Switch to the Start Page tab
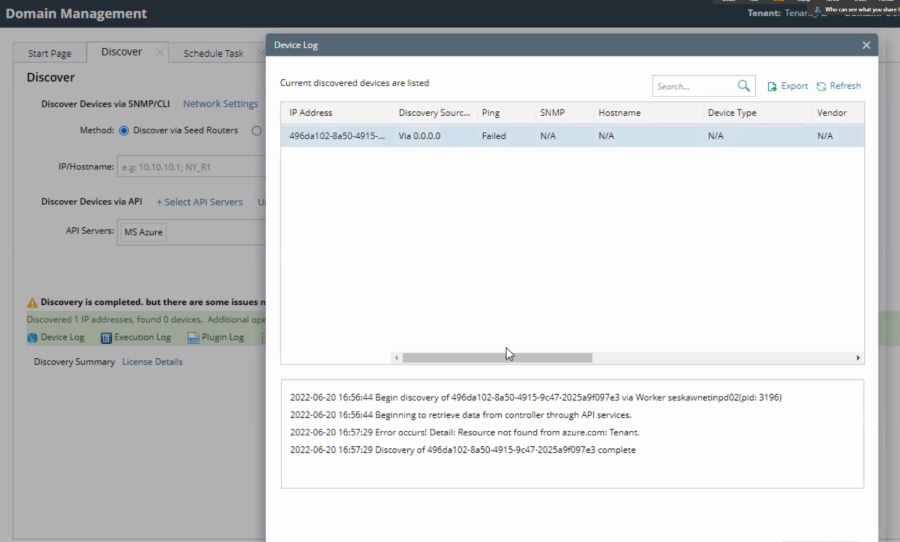 pyautogui.click(x=49, y=53)
